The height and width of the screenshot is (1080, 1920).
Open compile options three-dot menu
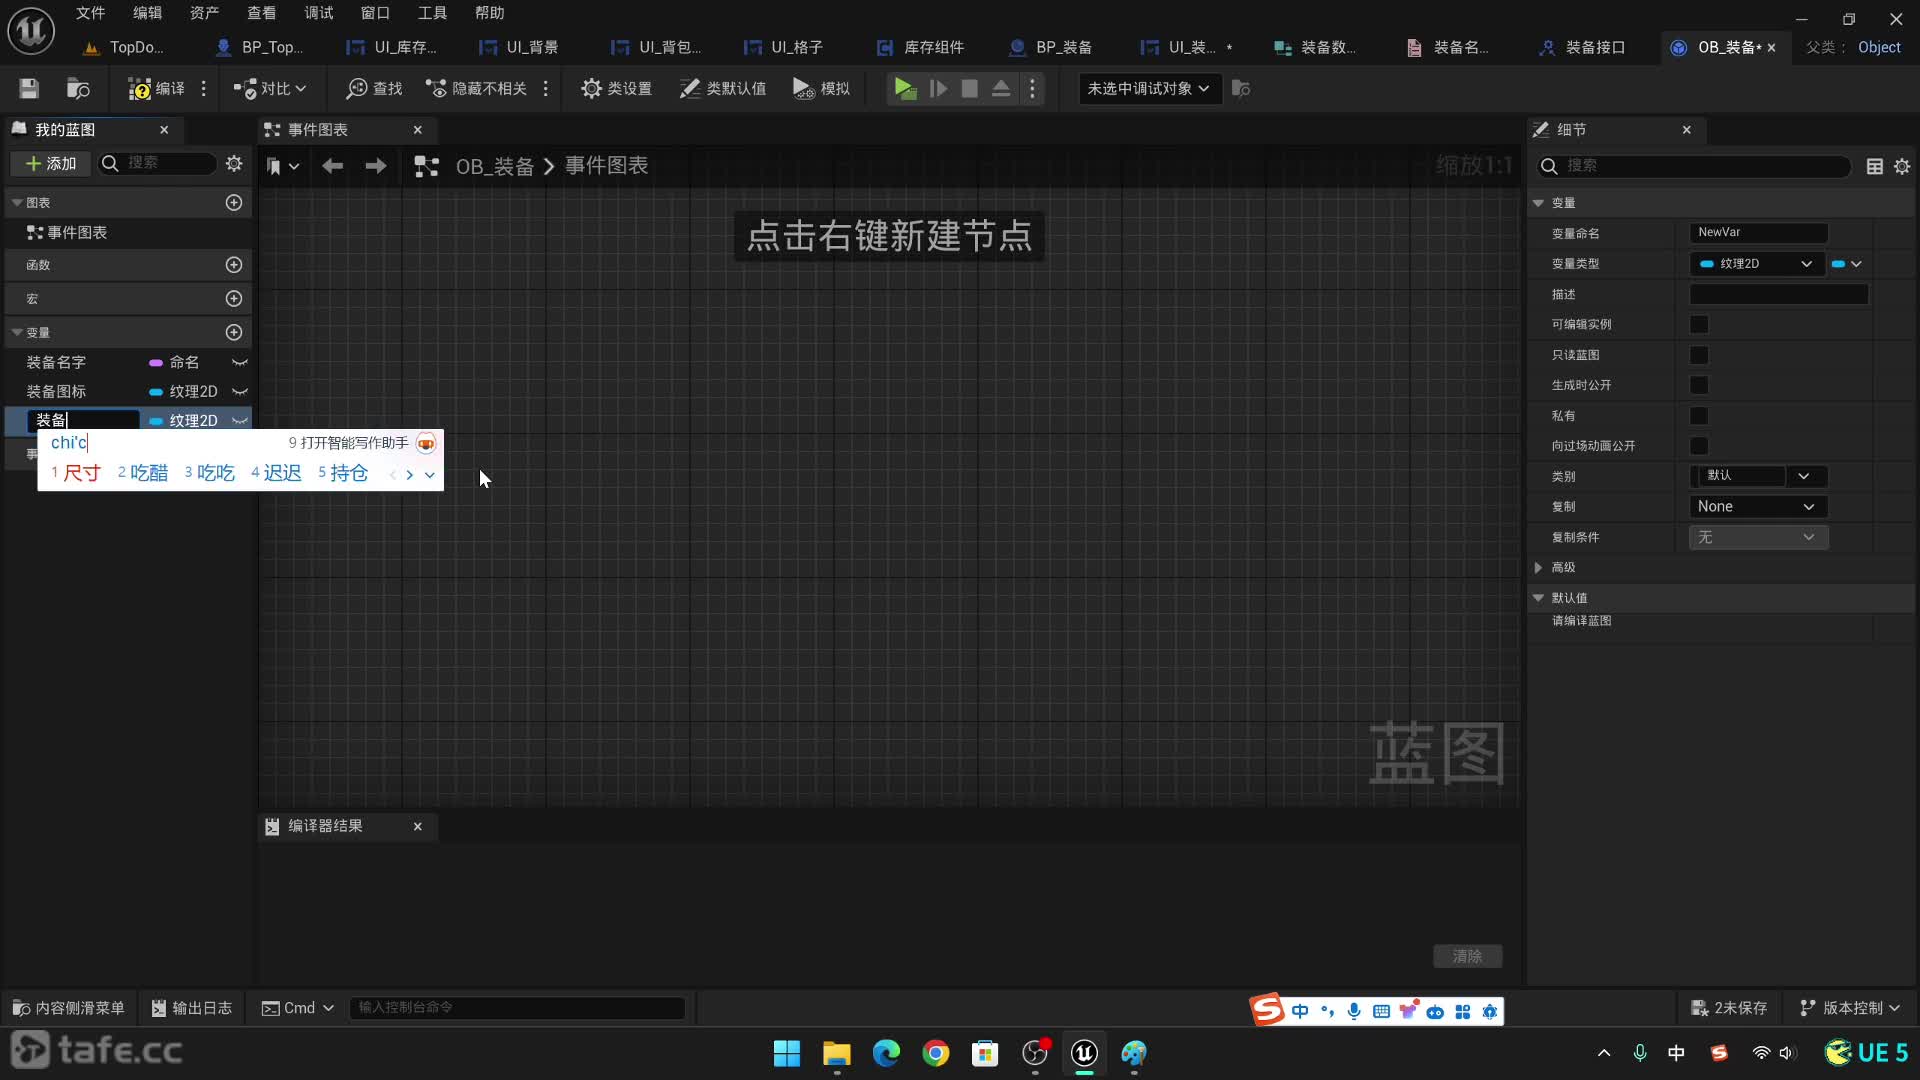pyautogui.click(x=204, y=88)
